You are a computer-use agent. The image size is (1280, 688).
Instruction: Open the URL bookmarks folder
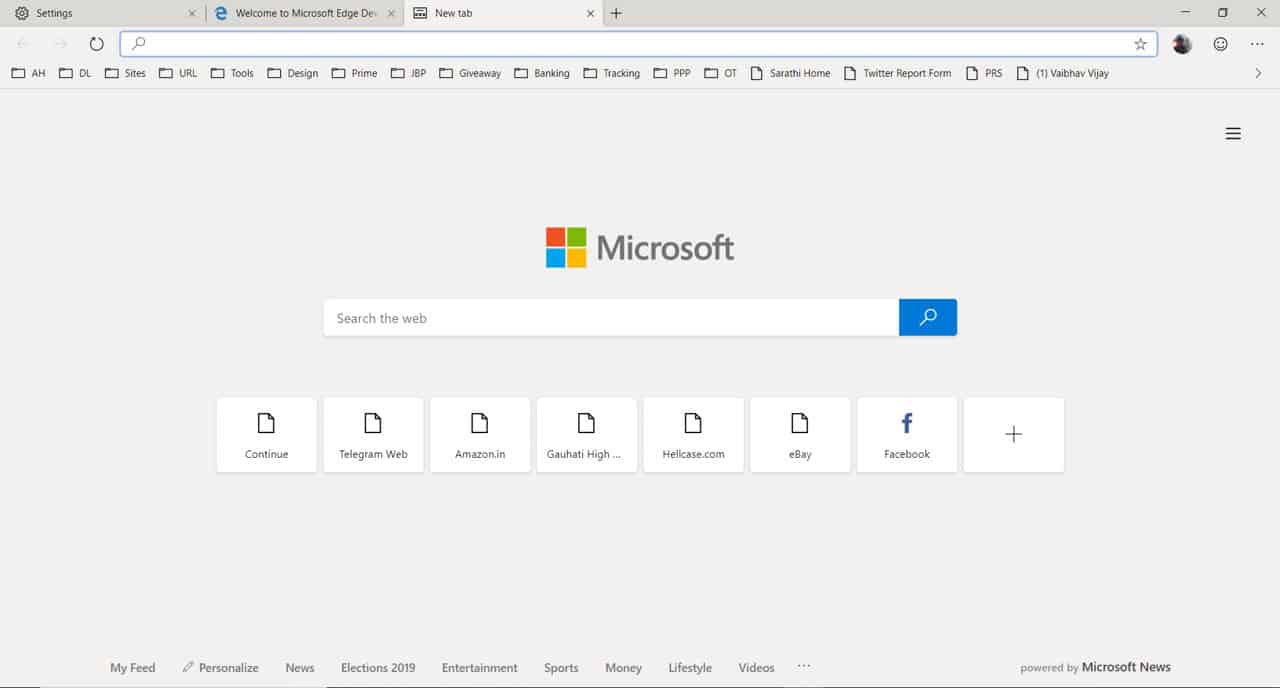click(x=178, y=73)
